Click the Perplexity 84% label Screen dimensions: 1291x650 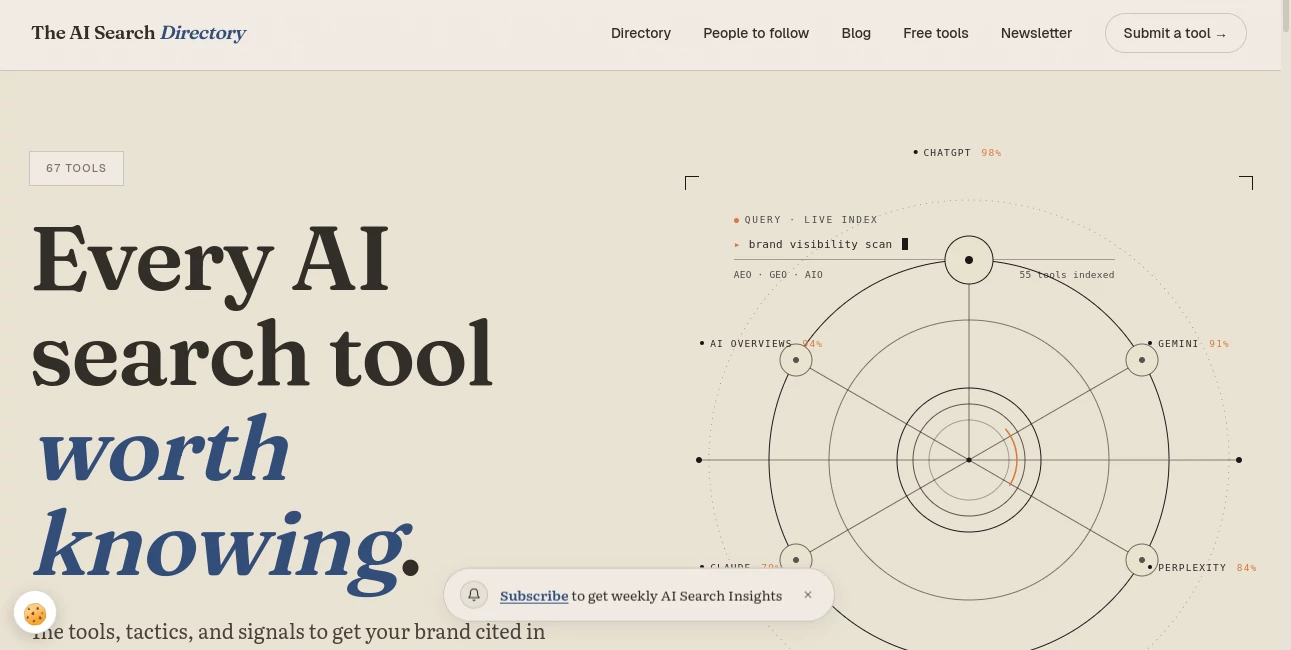coord(1203,568)
